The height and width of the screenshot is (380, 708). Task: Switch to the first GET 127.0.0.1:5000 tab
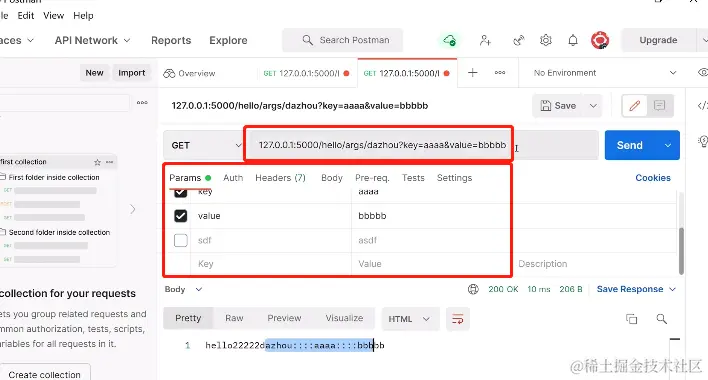(x=306, y=73)
